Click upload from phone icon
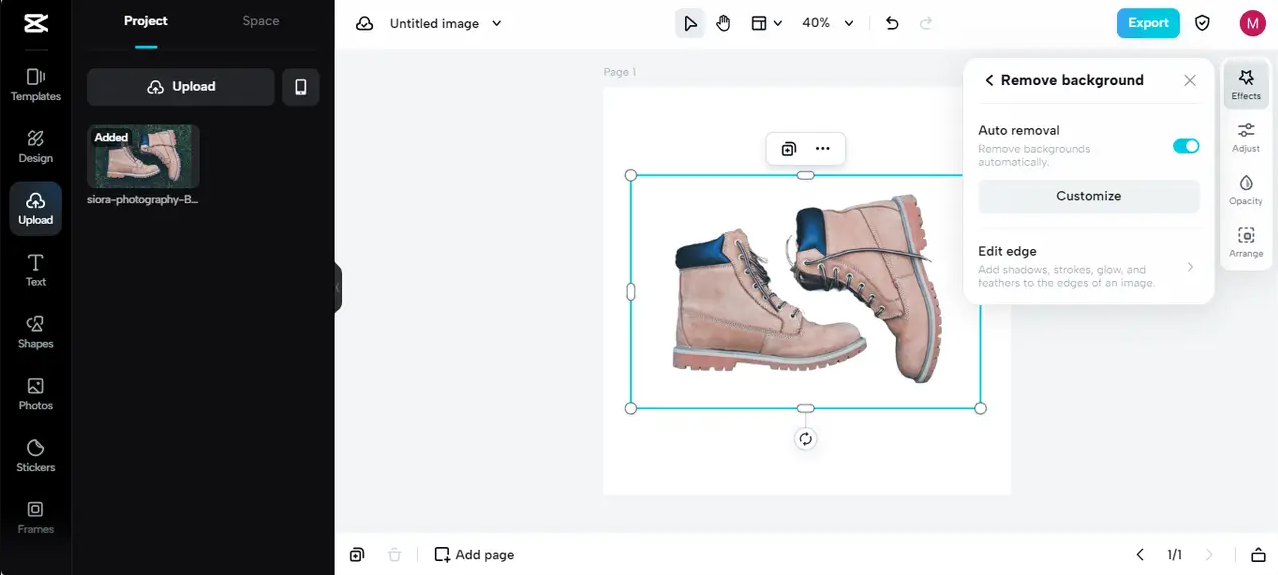 pos(301,87)
